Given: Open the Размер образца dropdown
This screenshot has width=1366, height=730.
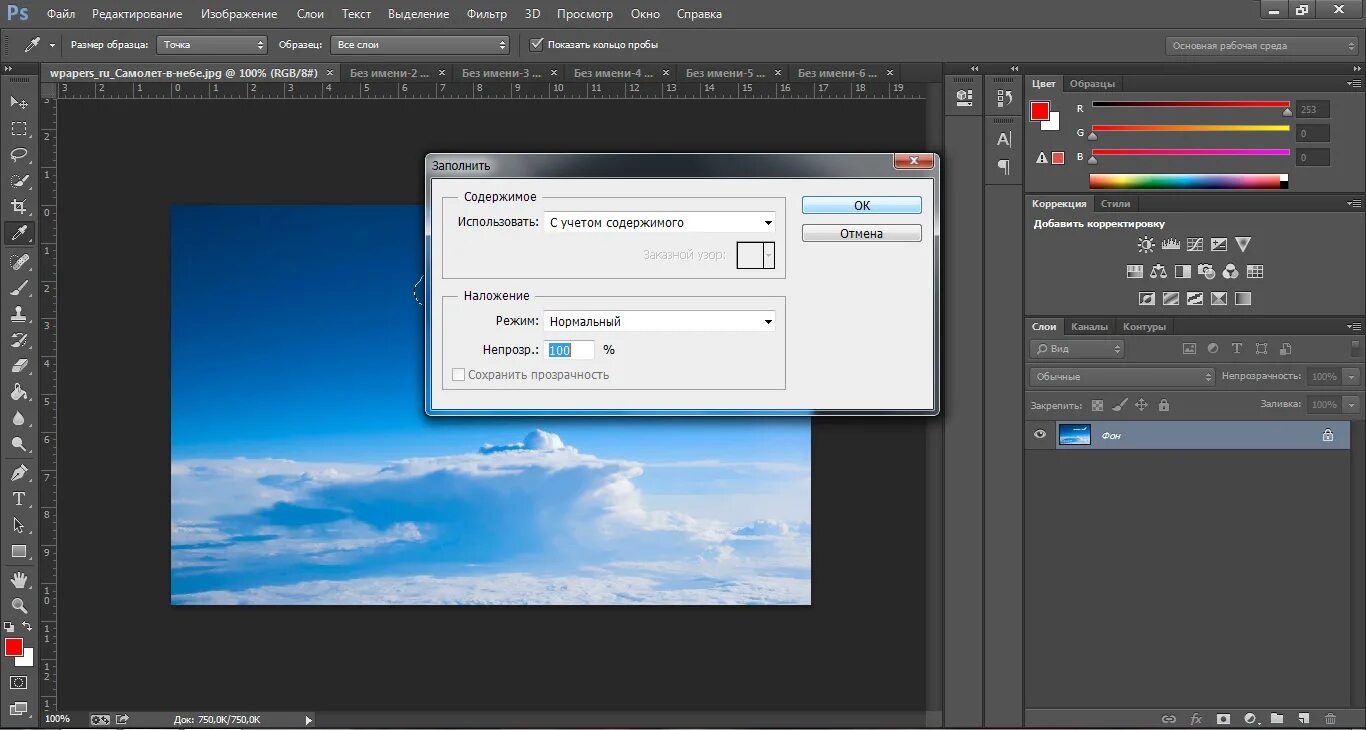Looking at the screenshot, I should pos(212,45).
